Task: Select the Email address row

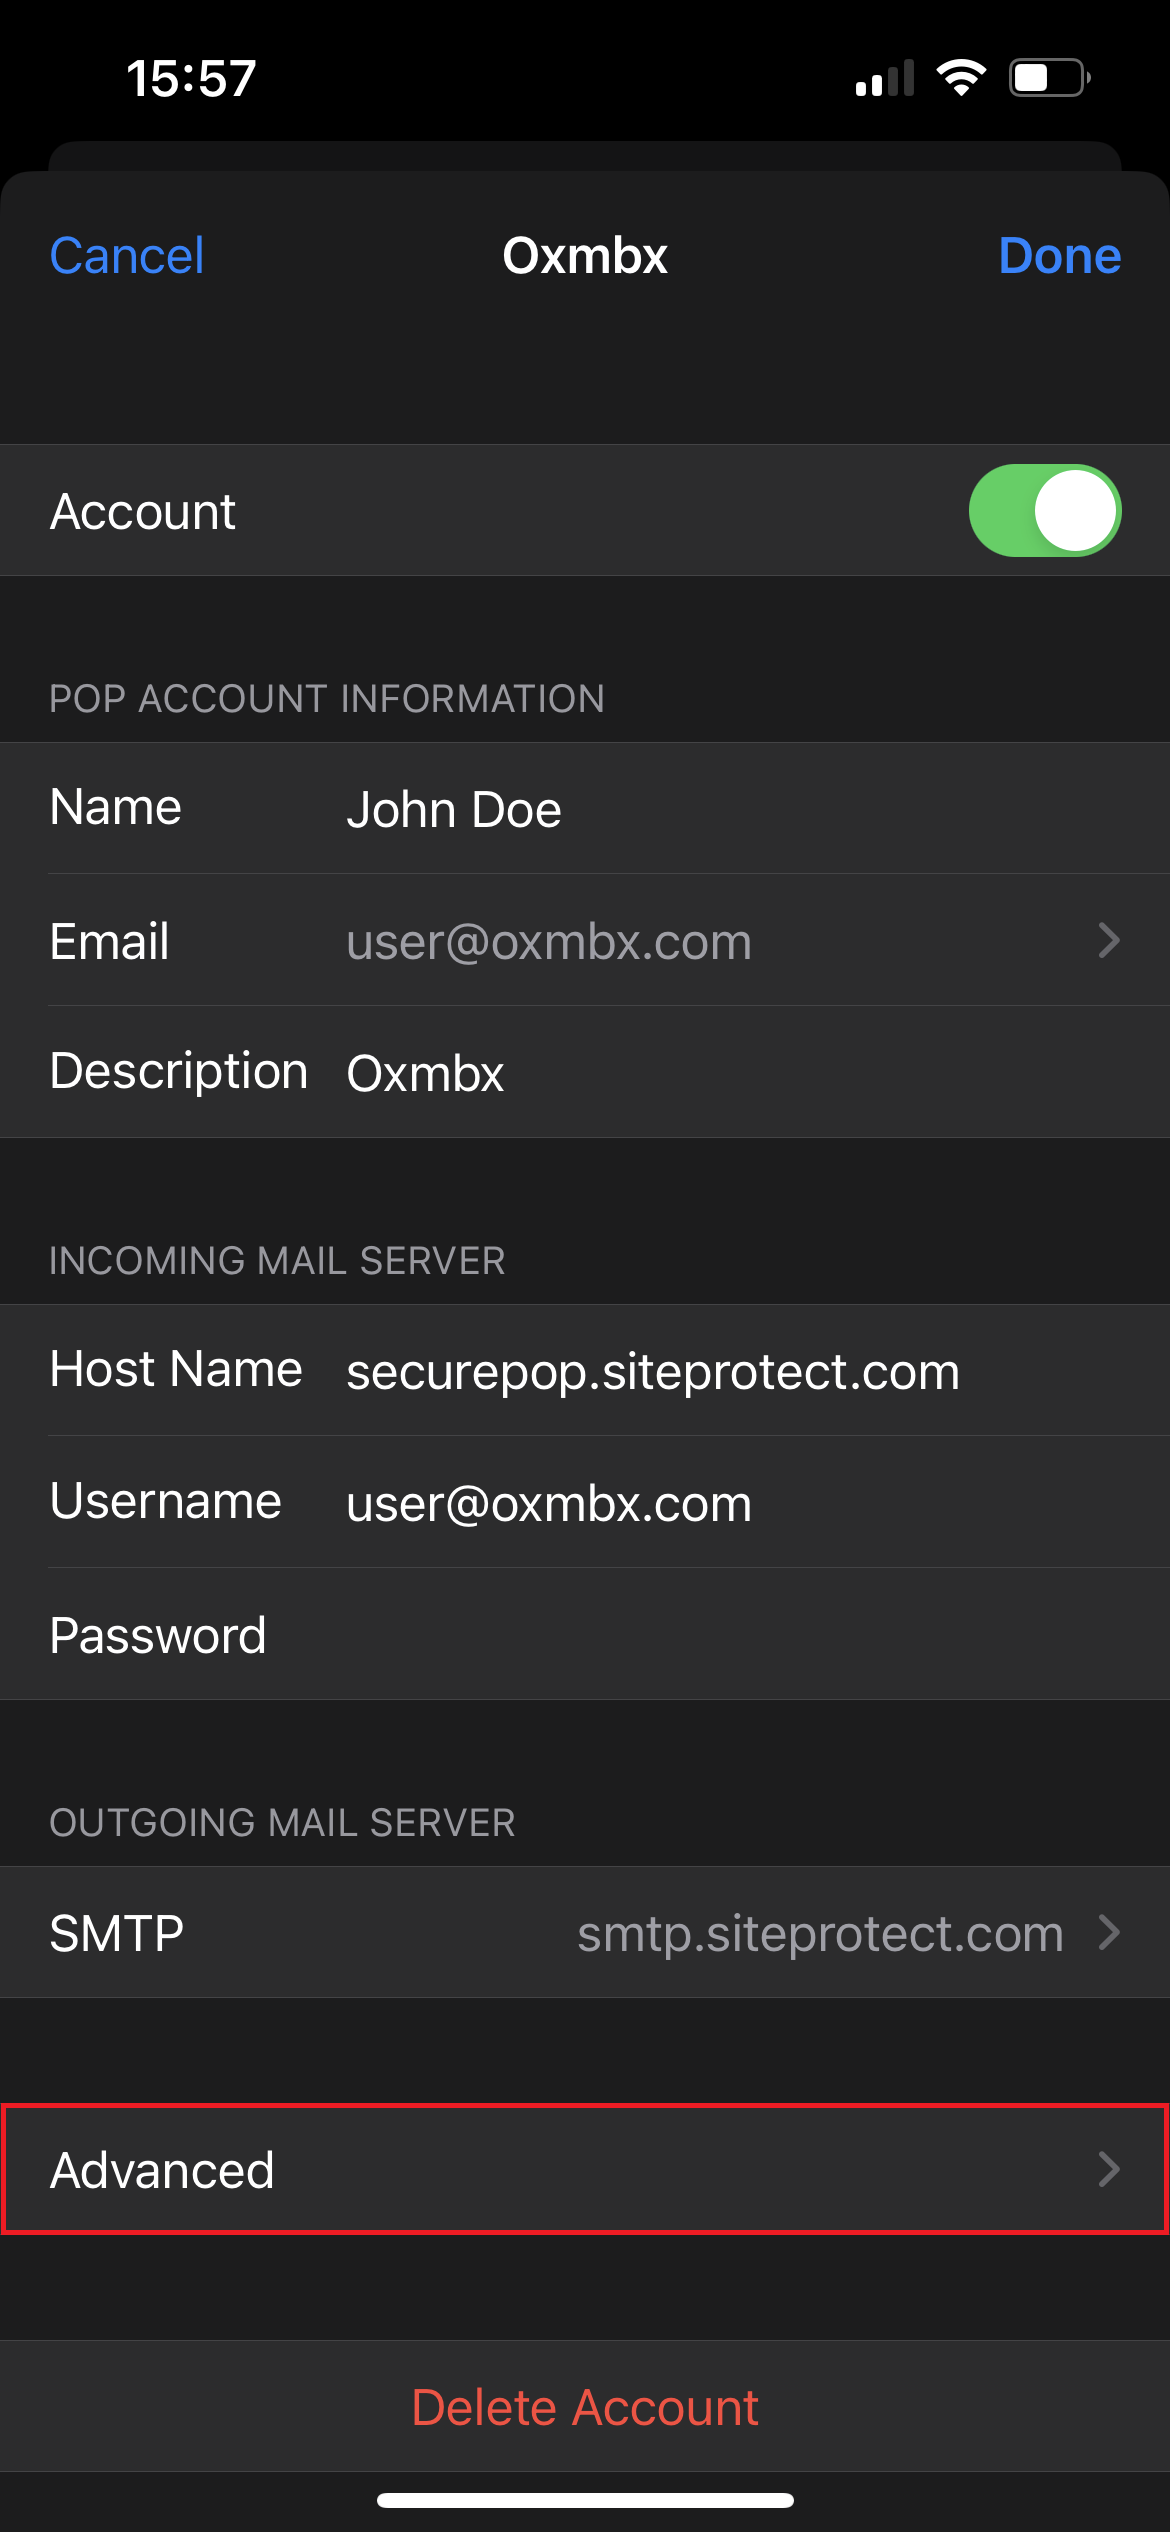Action: point(585,940)
